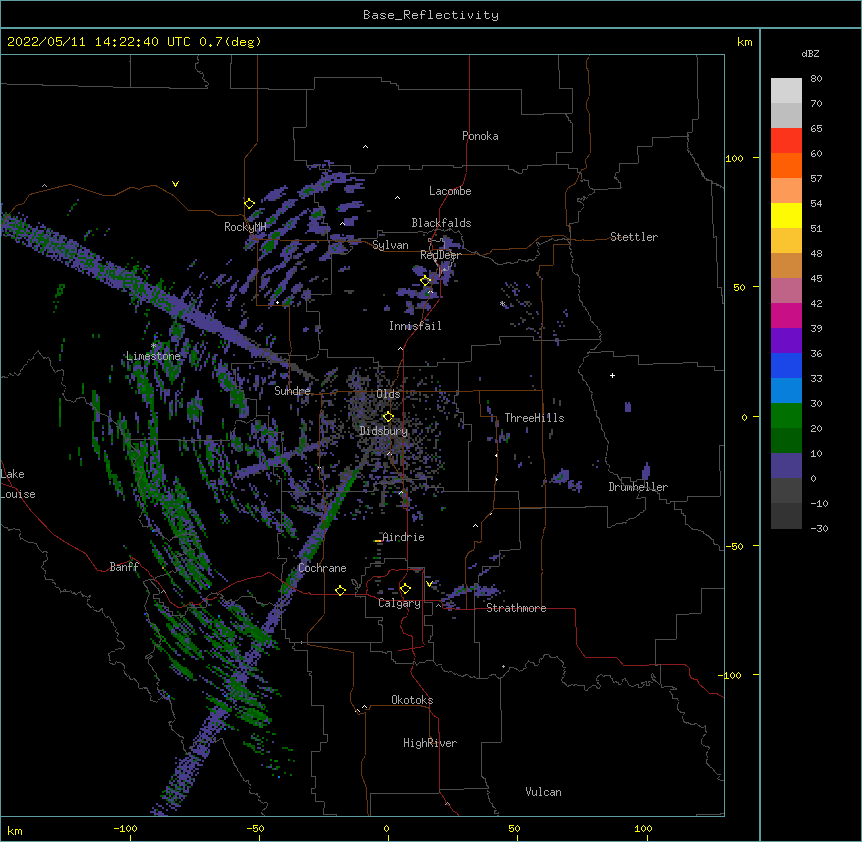Click the Cochrane town label
Image resolution: width=862 pixels, height=842 pixels.
click(322, 568)
